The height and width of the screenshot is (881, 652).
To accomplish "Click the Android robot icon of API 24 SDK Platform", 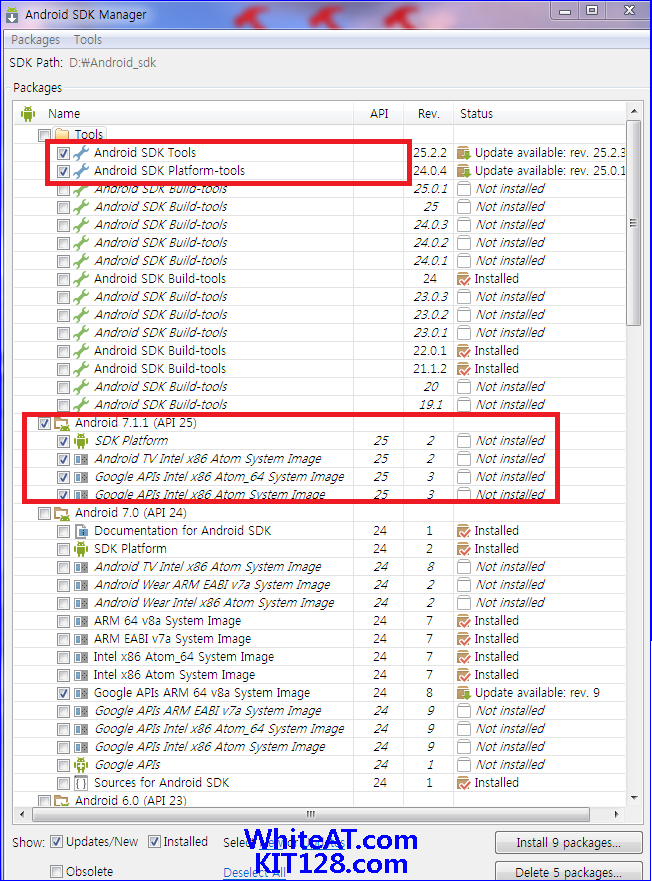I will click(x=82, y=549).
